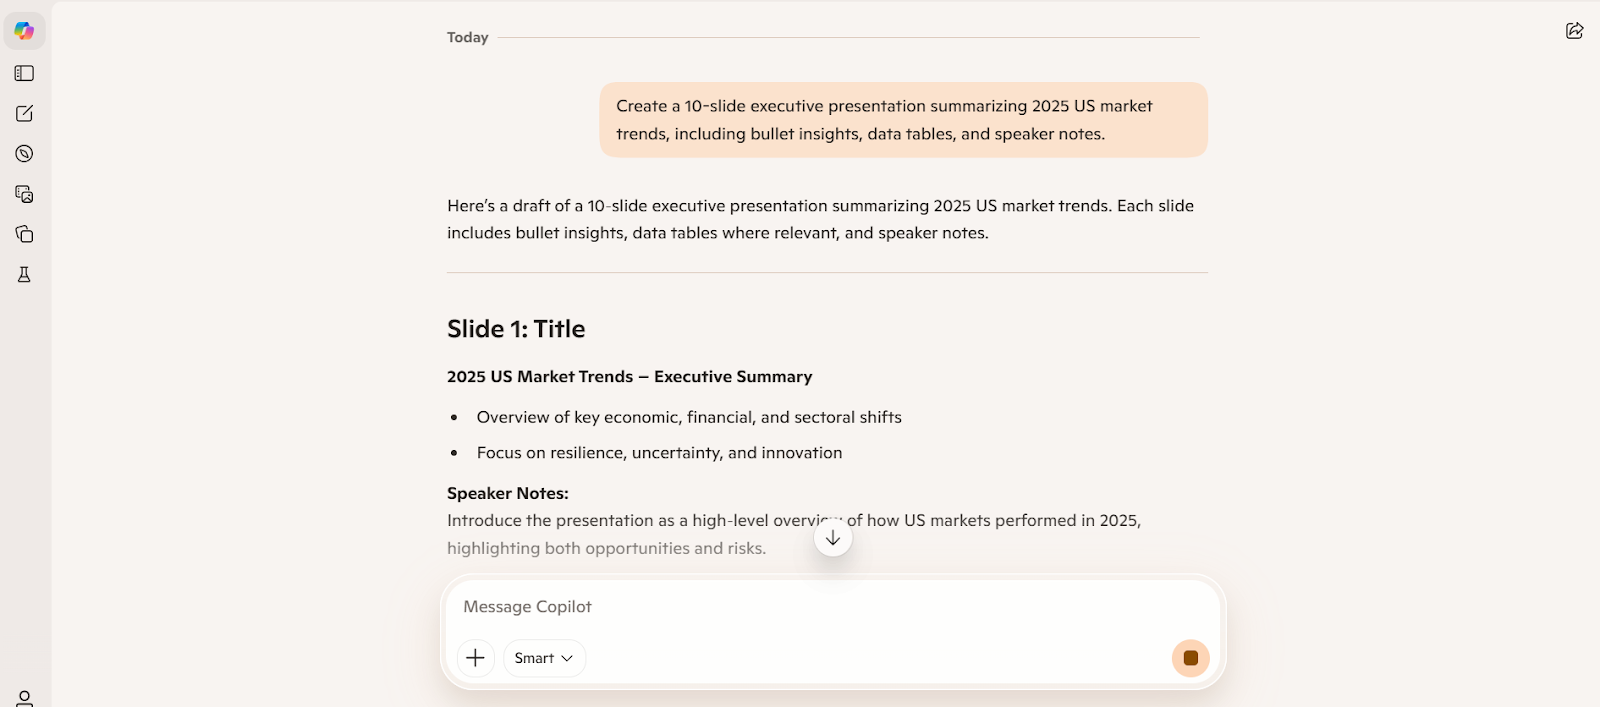1600x707 pixels.
Task: Click the 'Slide 1: Title' heading
Action: click(x=516, y=329)
